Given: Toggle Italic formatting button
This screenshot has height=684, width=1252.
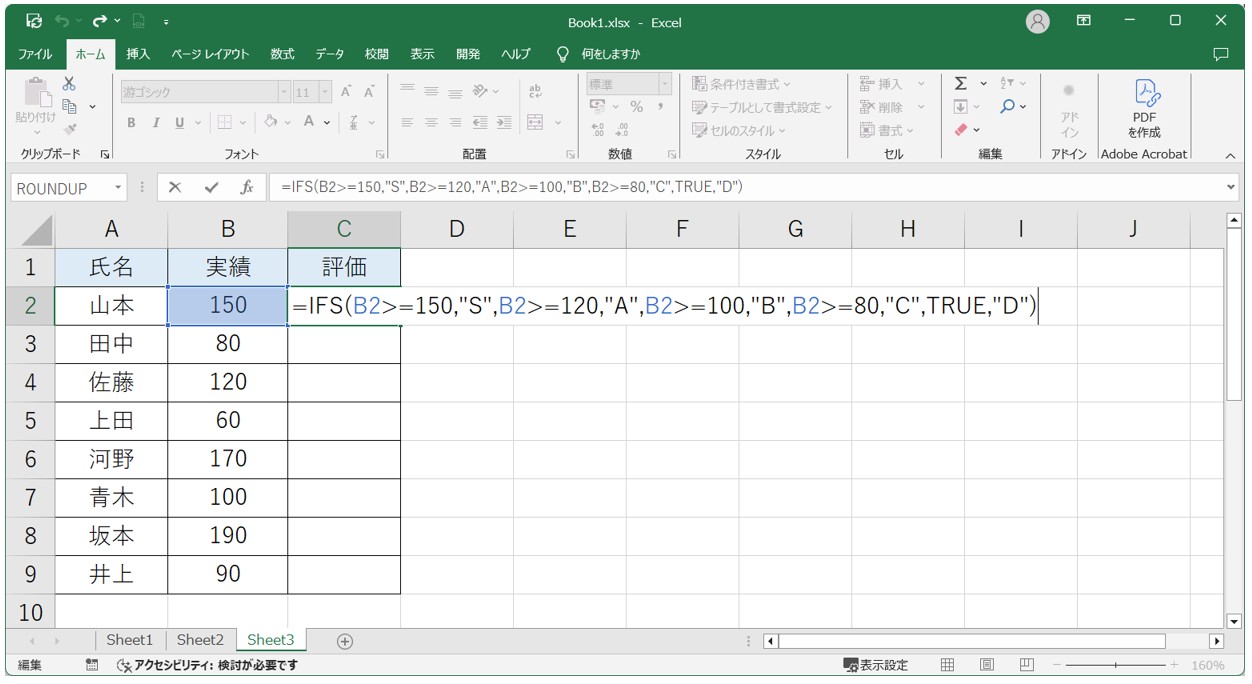Looking at the screenshot, I should (x=156, y=123).
